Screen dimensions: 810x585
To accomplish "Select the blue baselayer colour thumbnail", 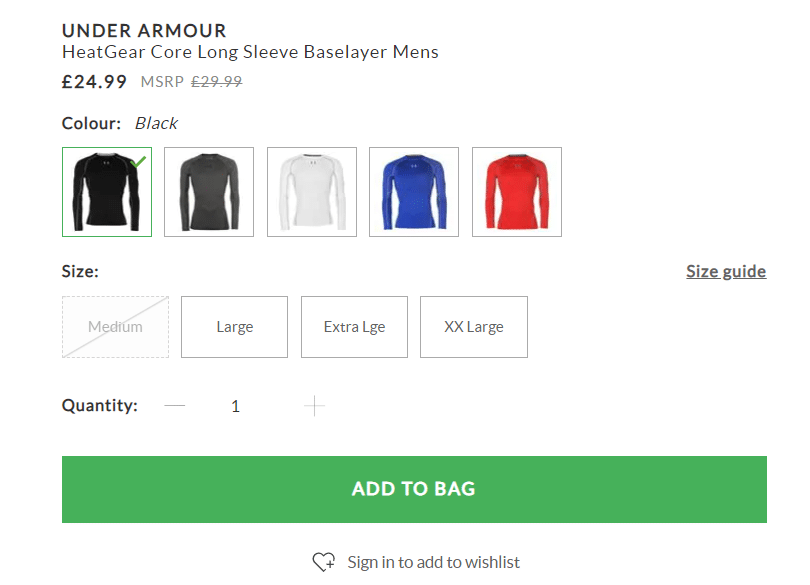I will pos(414,192).
